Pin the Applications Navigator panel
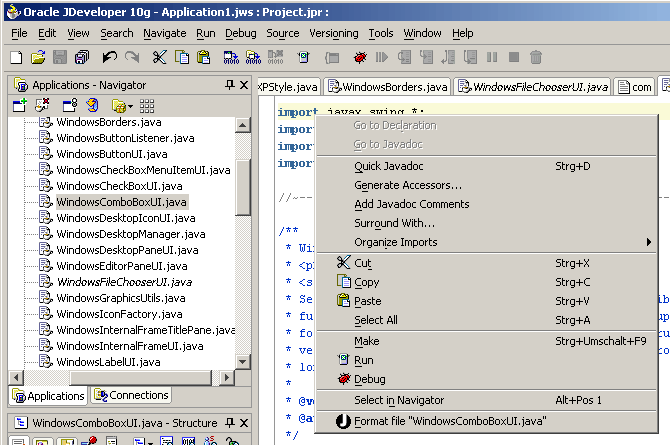The image size is (670, 445). (229, 85)
